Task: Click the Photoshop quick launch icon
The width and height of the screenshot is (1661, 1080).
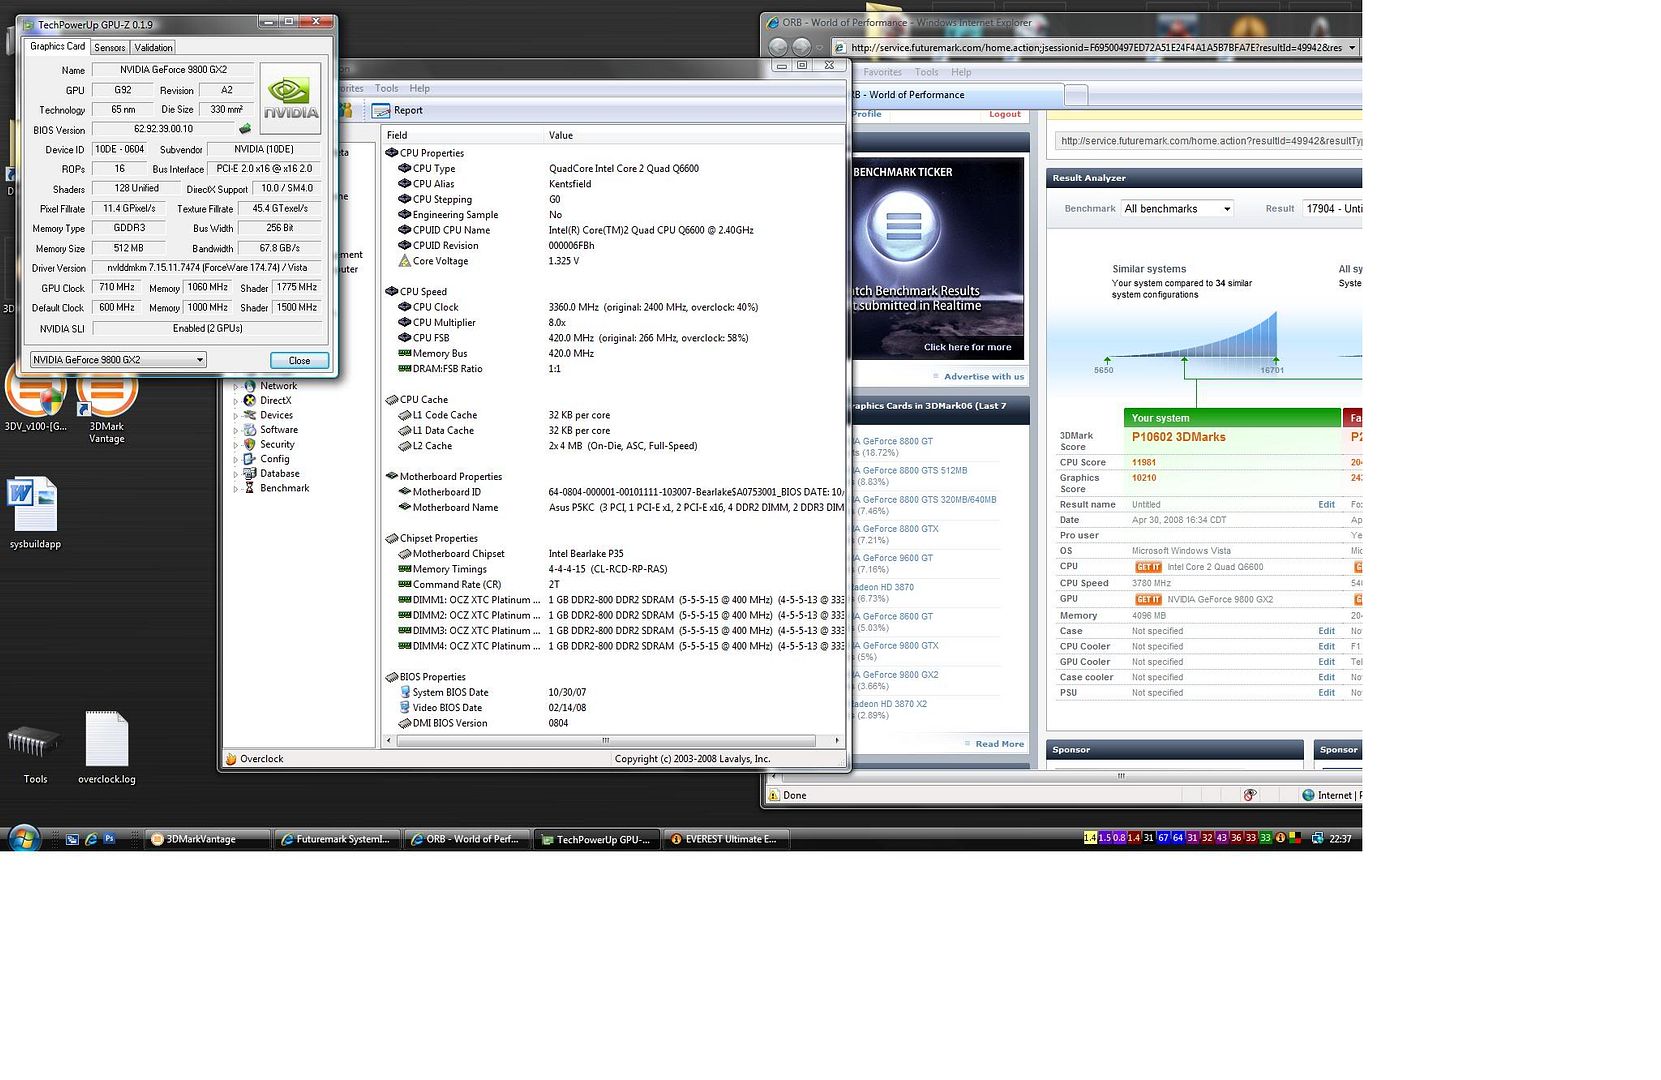Action: pyautogui.click(x=109, y=840)
